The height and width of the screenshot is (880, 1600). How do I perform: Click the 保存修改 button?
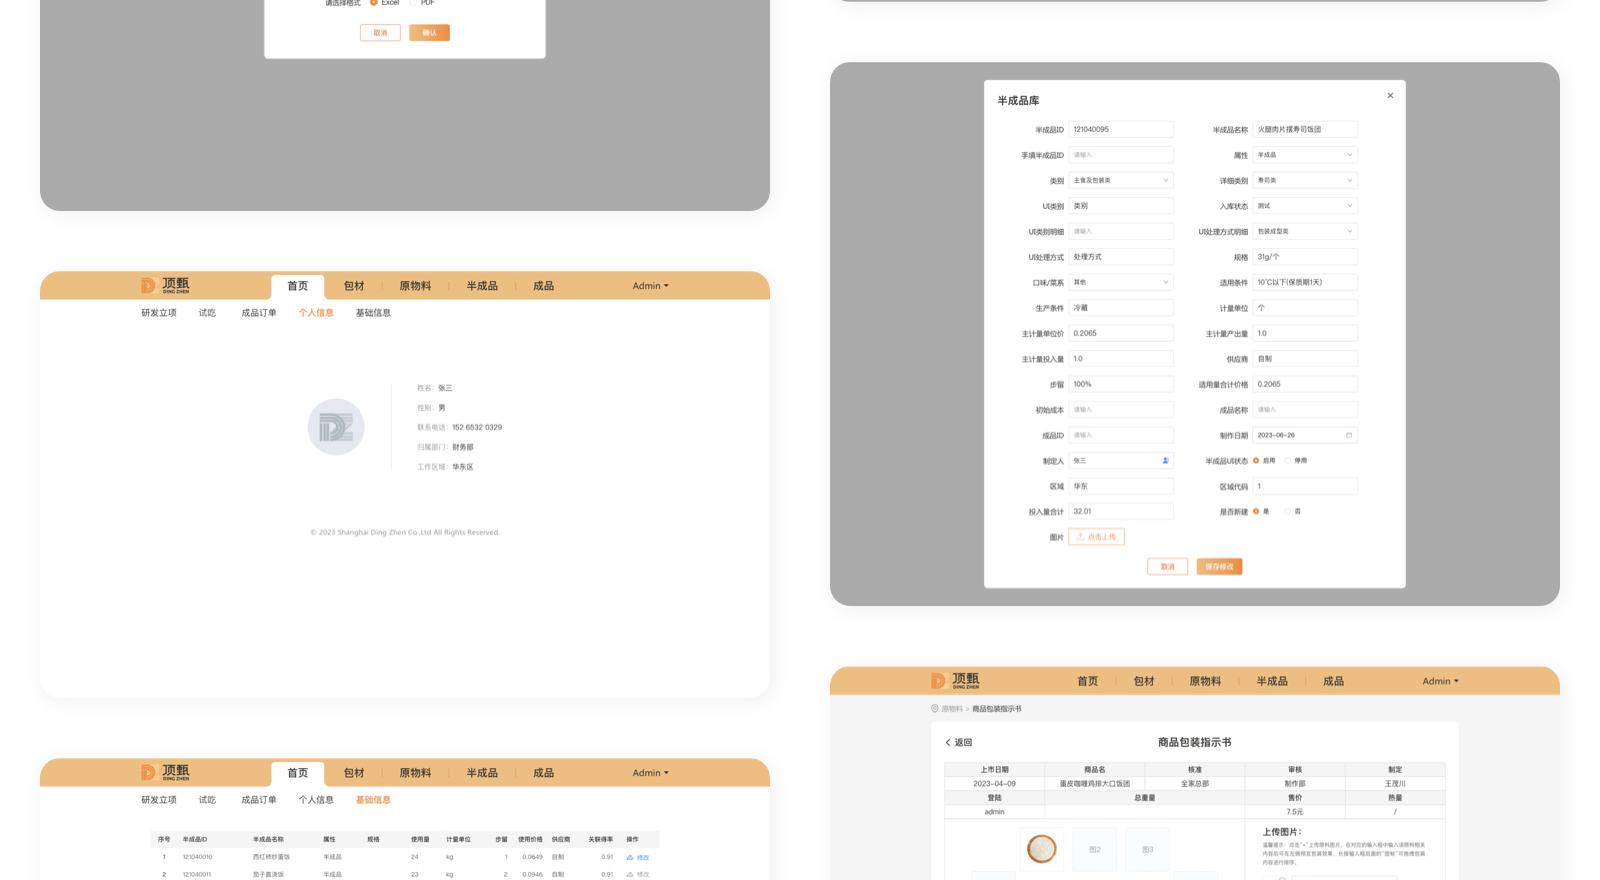(1219, 567)
